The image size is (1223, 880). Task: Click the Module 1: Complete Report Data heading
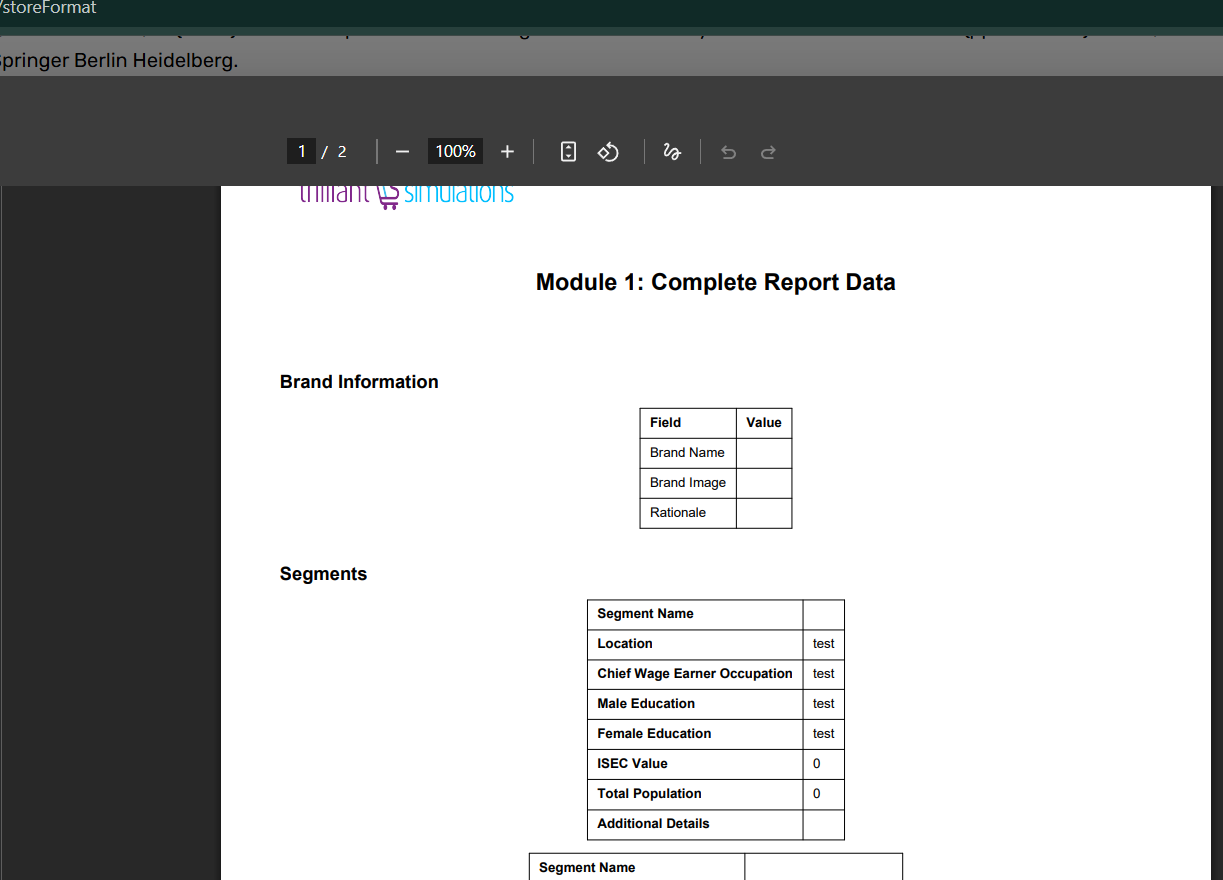click(x=715, y=283)
